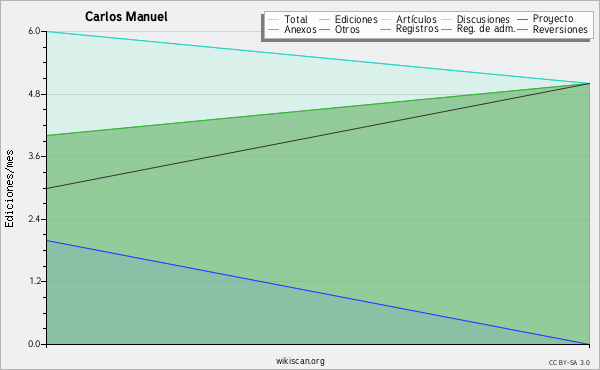600x370 pixels.
Task: Click the Ediciones legend label
Action: (x=356, y=19)
